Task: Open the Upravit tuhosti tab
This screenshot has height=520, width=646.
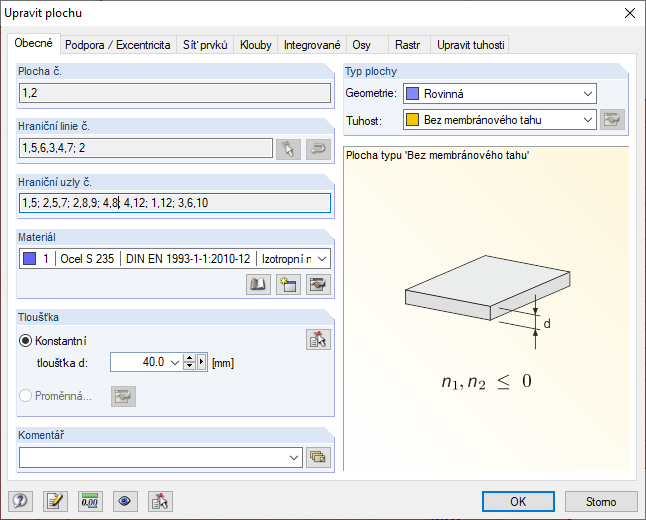Action: pos(470,45)
